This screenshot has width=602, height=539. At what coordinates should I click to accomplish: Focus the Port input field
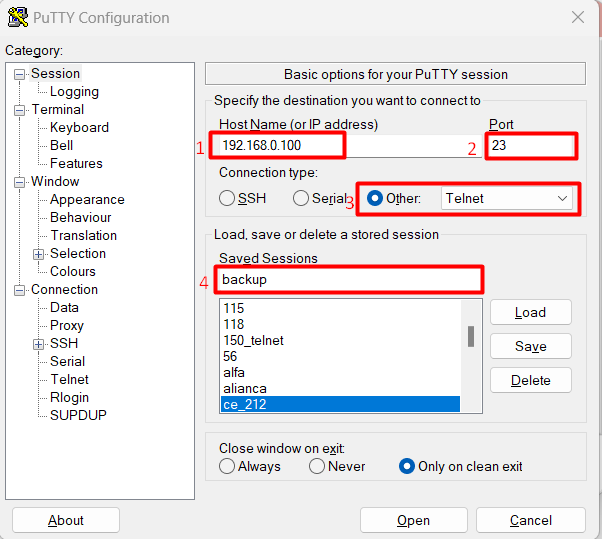coord(532,145)
